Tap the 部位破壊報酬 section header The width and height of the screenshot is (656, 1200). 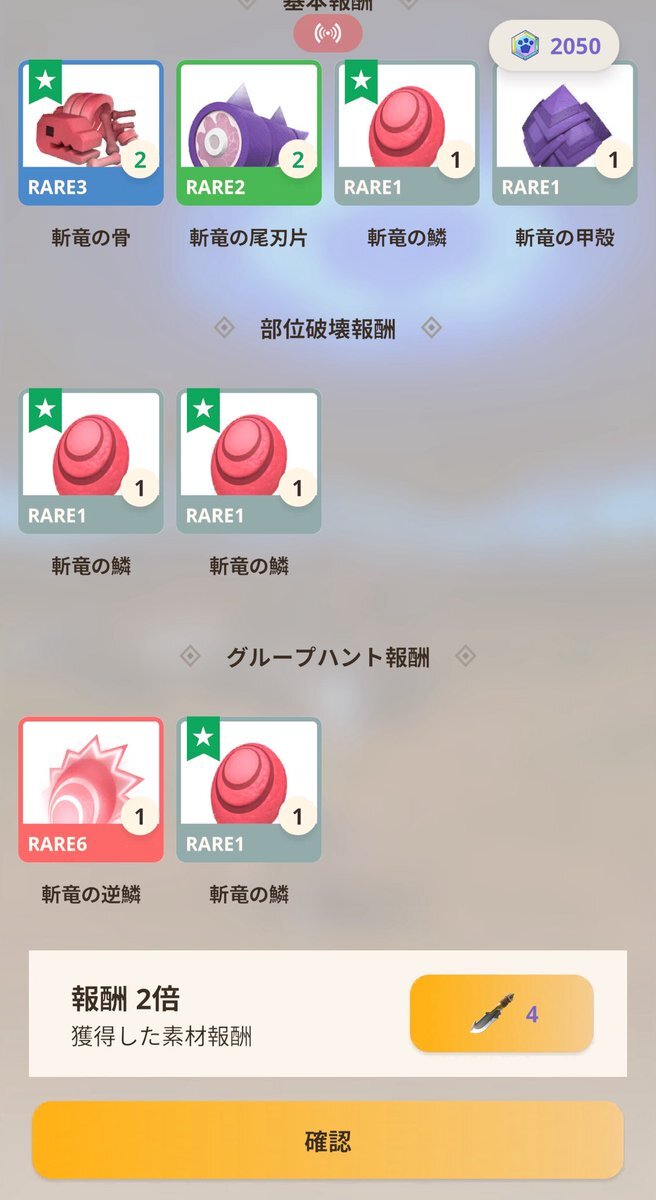click(328, 329)
